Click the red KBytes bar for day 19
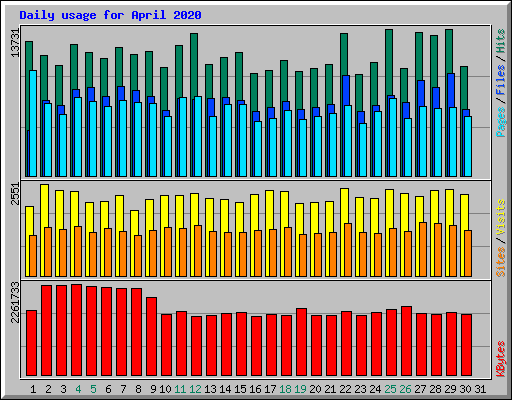This screenshot has width=512, height=400. (x=302, y=342)
